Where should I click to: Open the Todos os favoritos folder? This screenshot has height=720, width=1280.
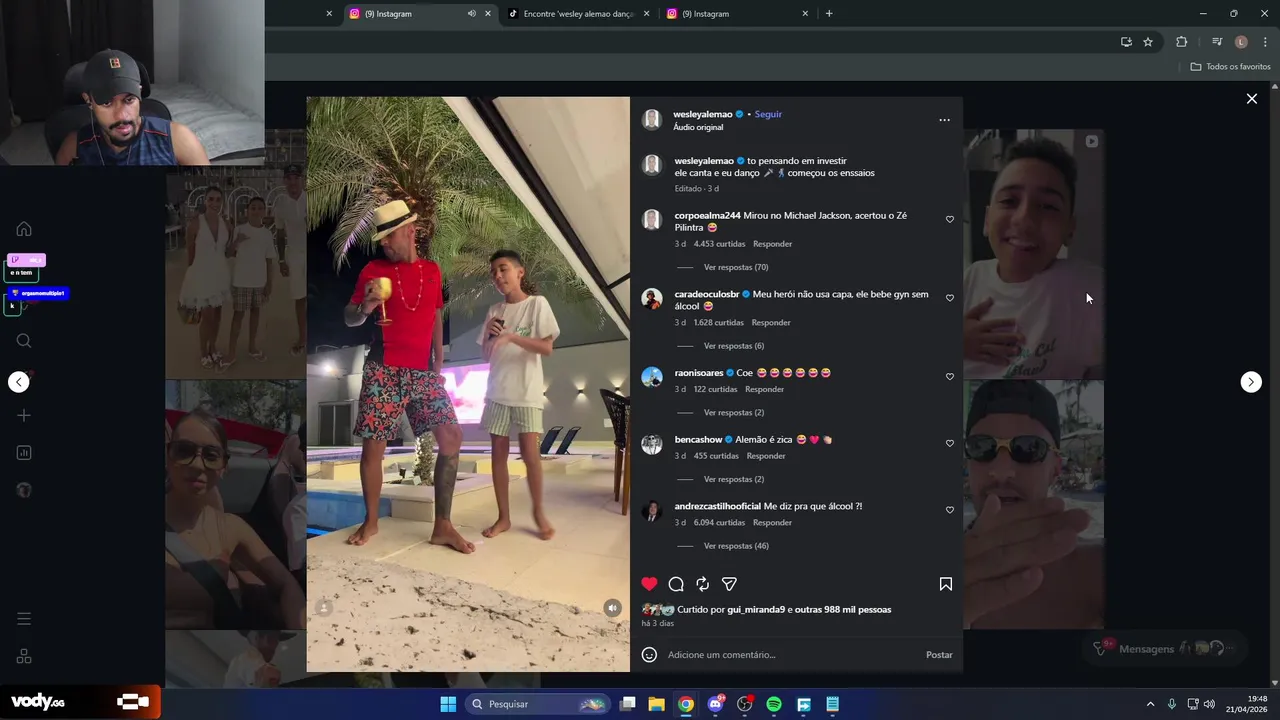pos(1231,67)
